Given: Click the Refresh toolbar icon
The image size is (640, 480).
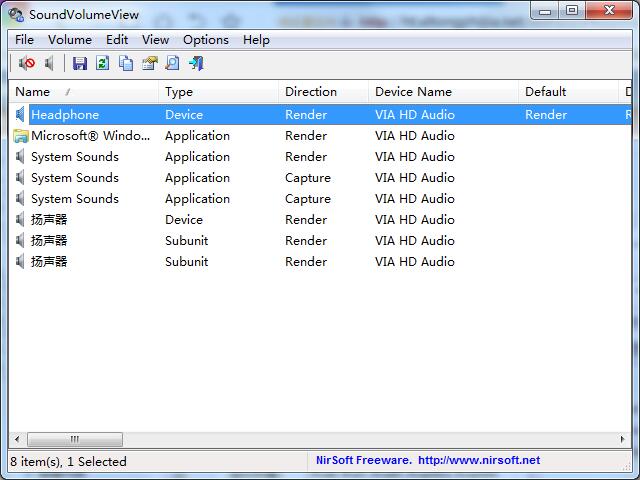Looking at the screenshot, I should coord(102,63).
